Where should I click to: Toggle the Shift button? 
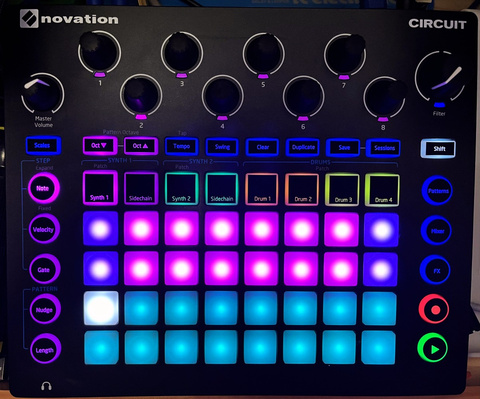point(439,149)
